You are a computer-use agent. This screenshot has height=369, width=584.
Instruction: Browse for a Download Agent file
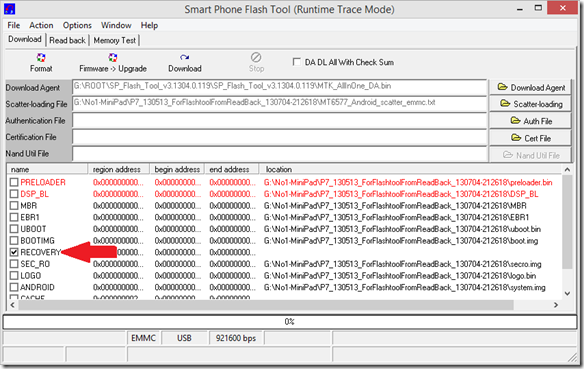point(531,88)
